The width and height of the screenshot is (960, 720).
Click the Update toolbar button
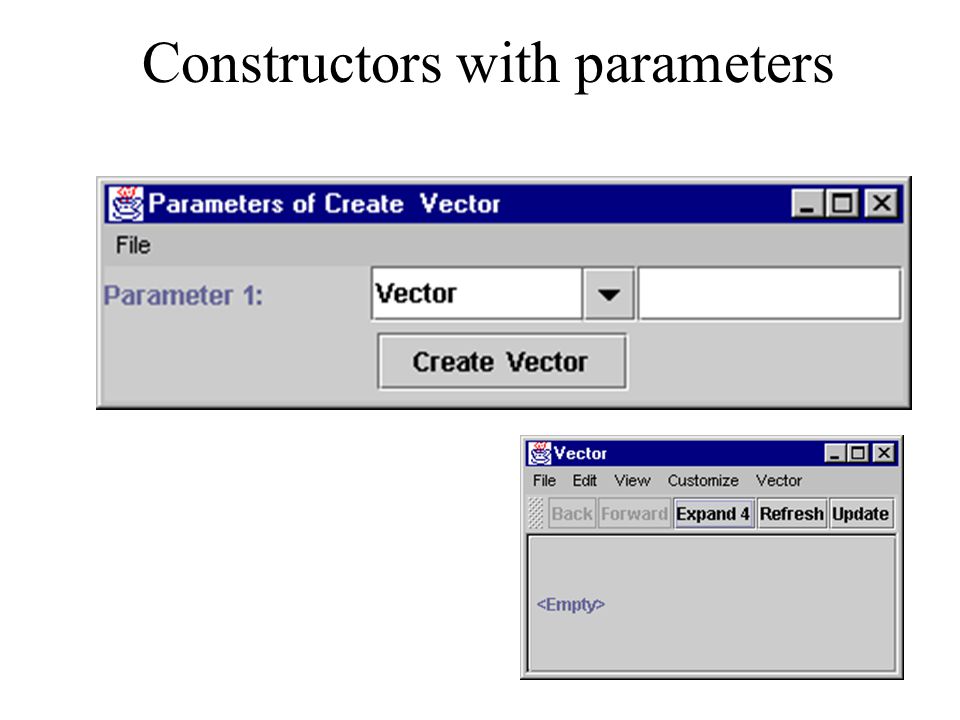(860, 513)
